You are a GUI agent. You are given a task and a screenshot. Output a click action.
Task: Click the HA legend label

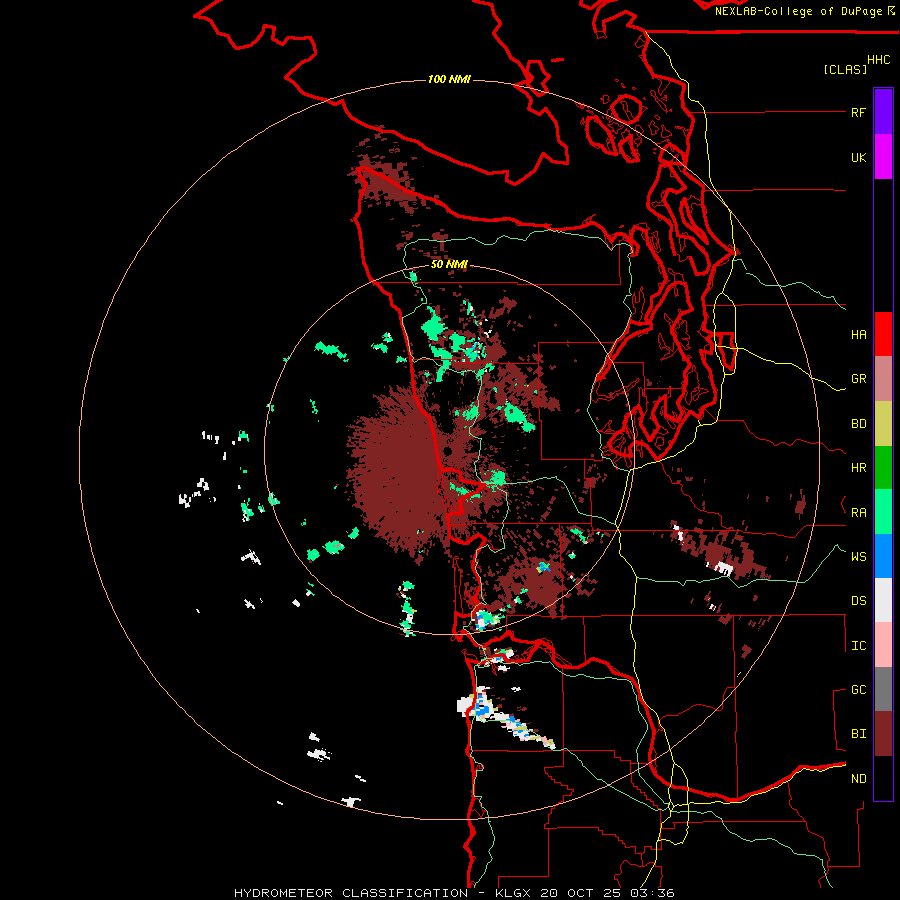(x=858, y=334)
